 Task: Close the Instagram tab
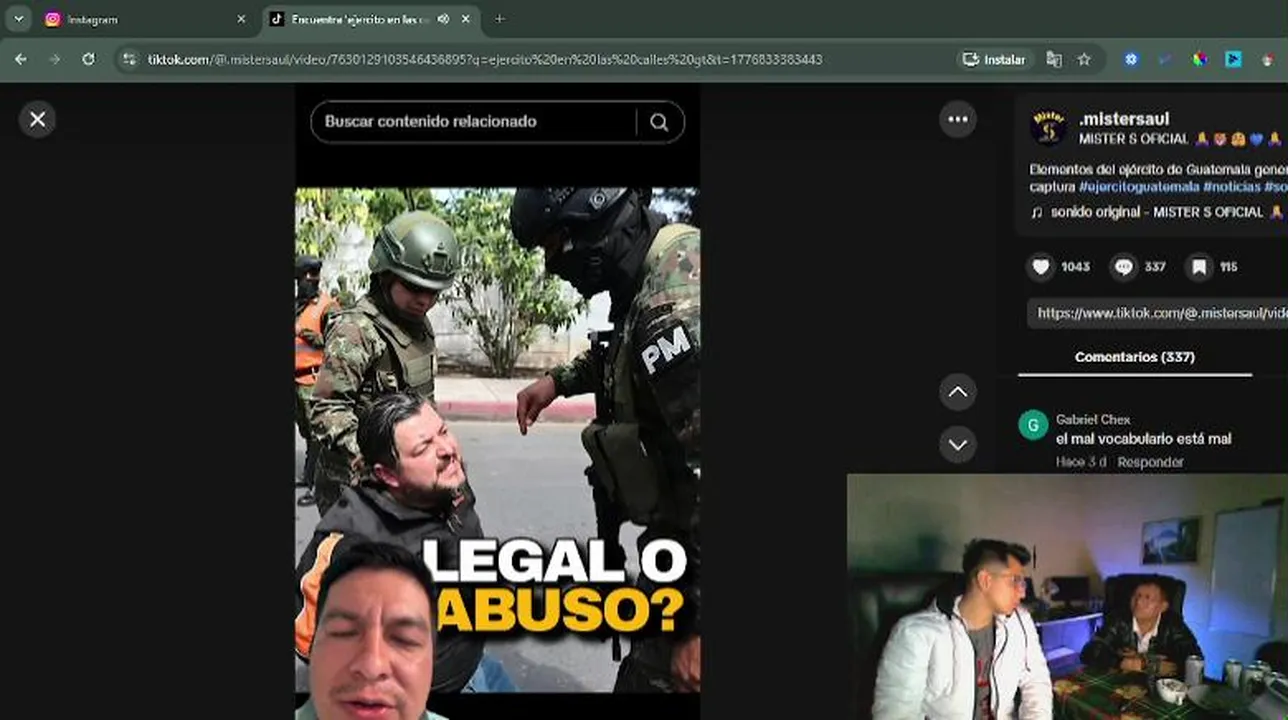[x=241, y=19]
